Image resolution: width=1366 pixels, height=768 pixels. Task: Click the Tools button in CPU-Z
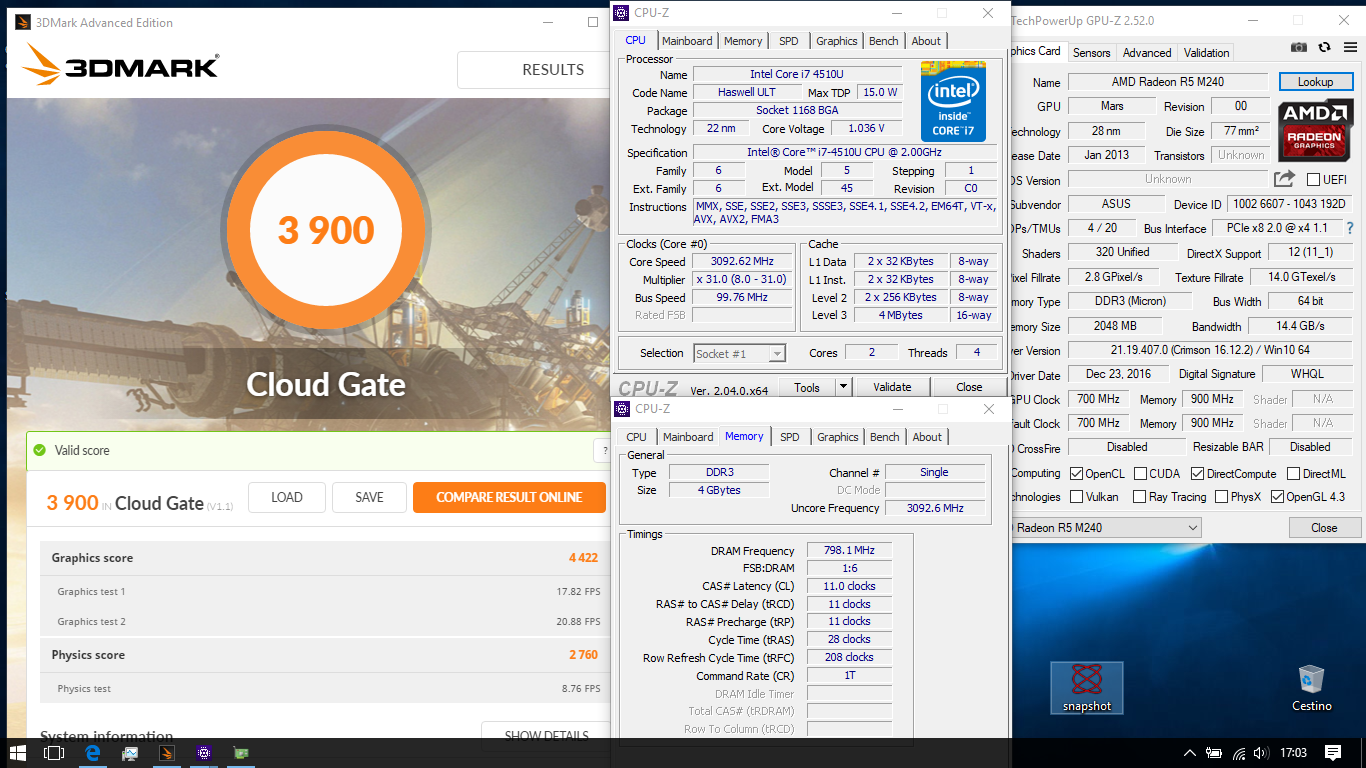[x=807, y=387]
